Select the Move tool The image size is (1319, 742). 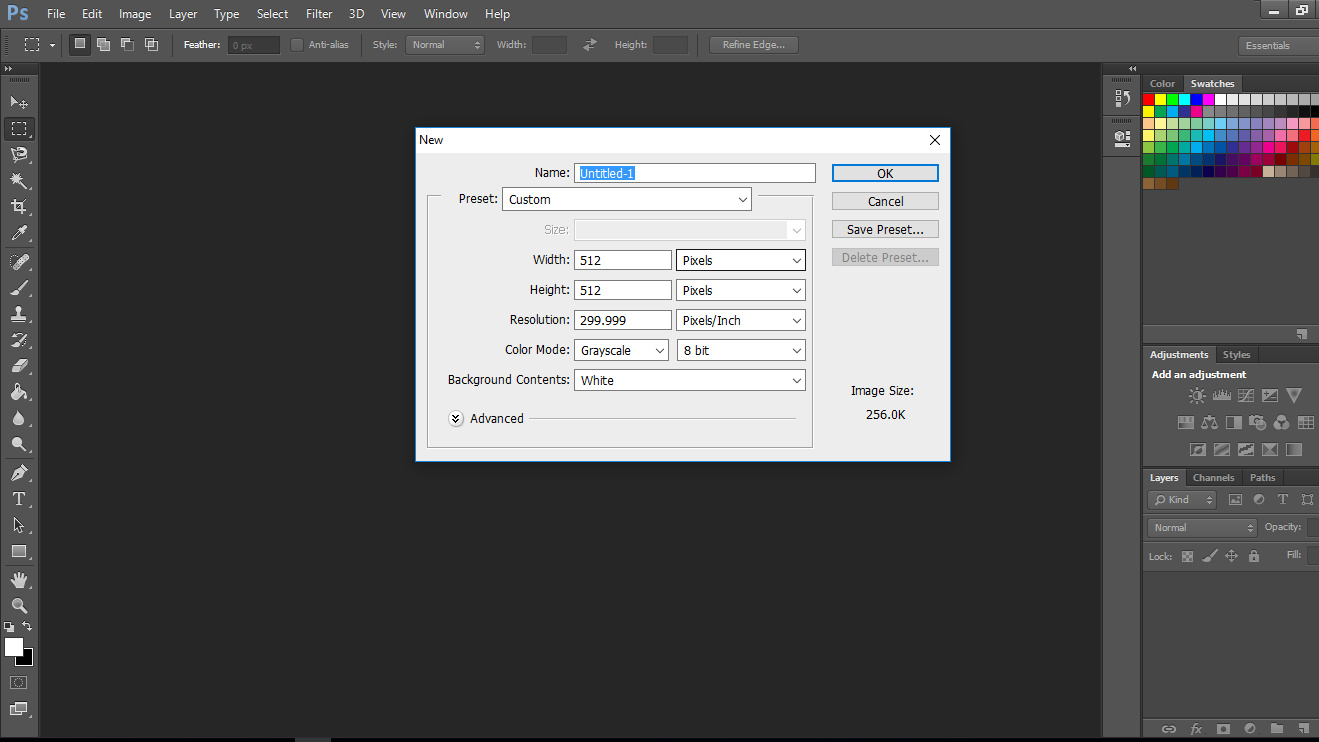(19, 102)
